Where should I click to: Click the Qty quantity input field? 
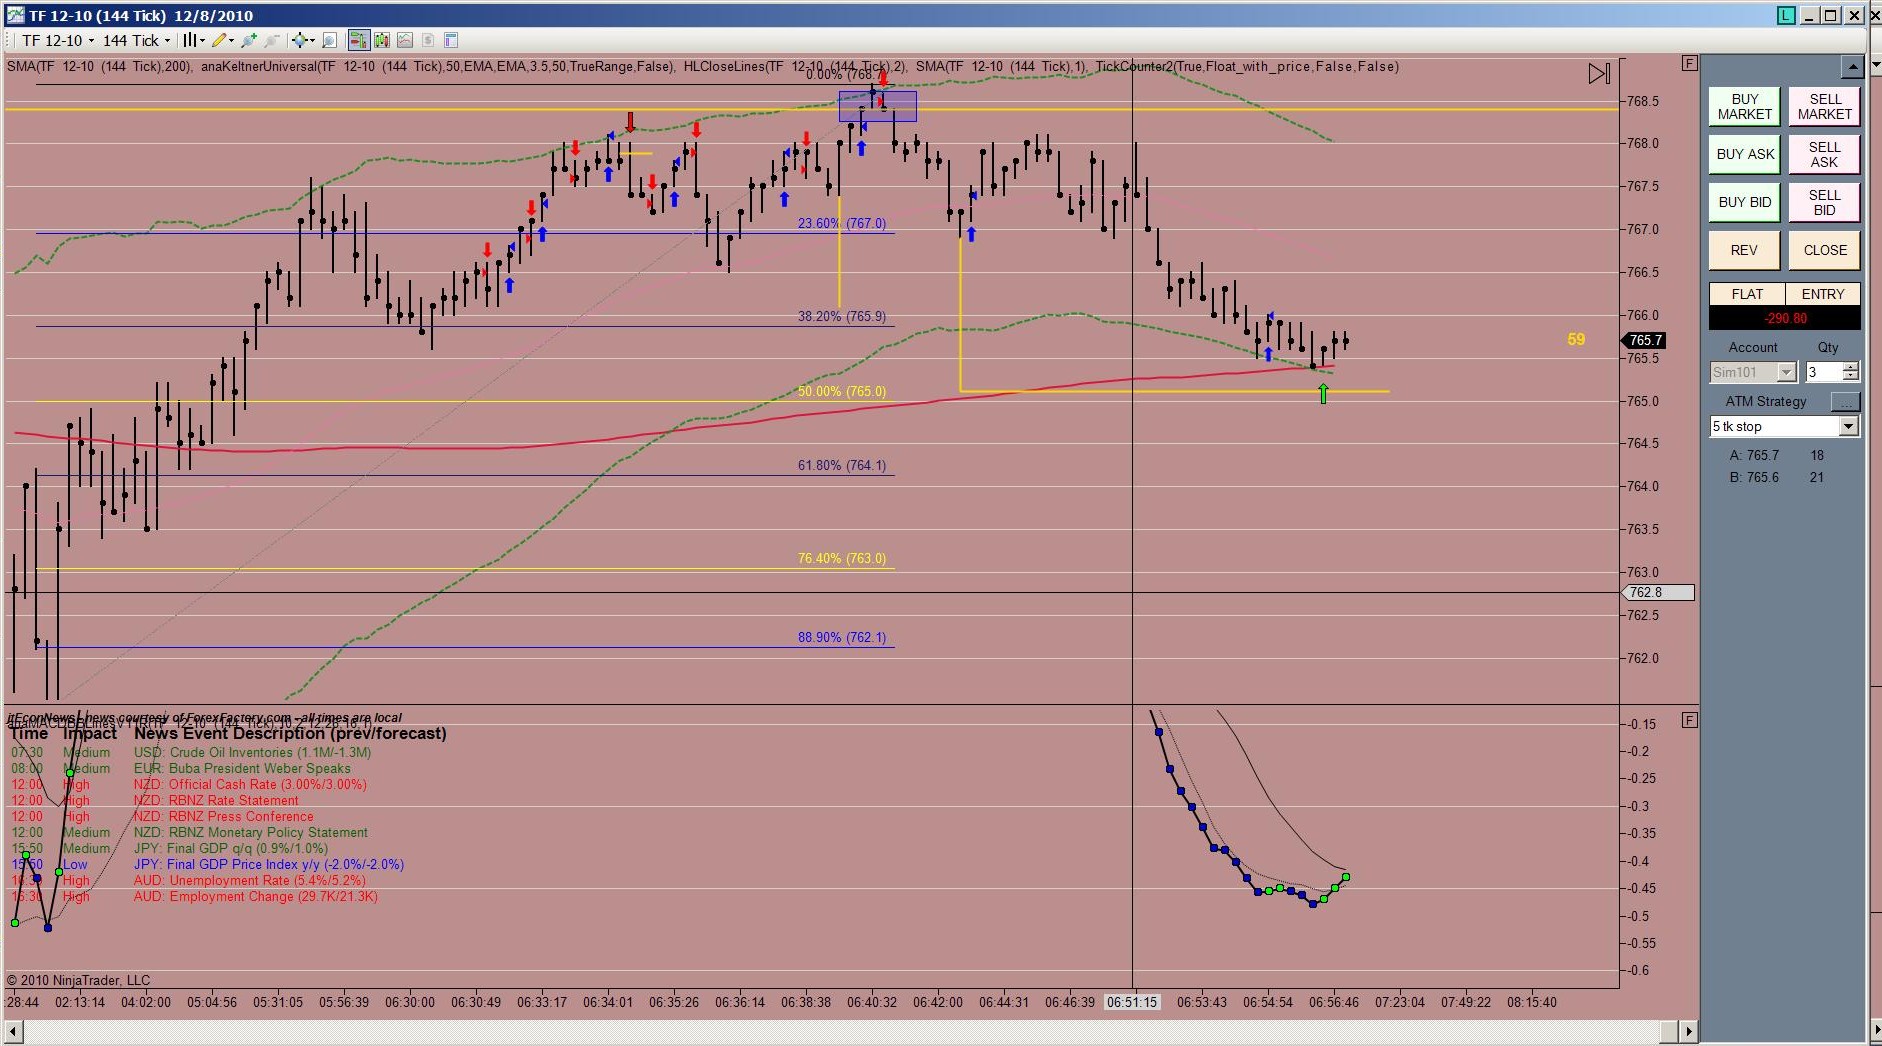click(1823, 372)
